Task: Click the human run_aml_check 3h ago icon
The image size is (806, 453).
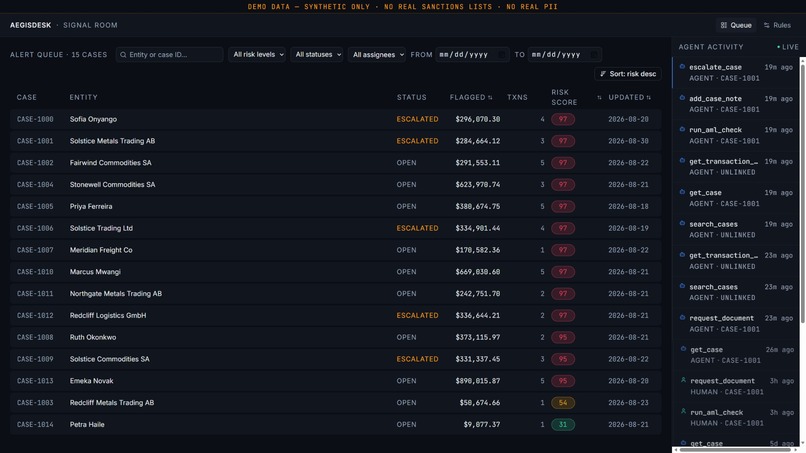Action: pos(683,411)
